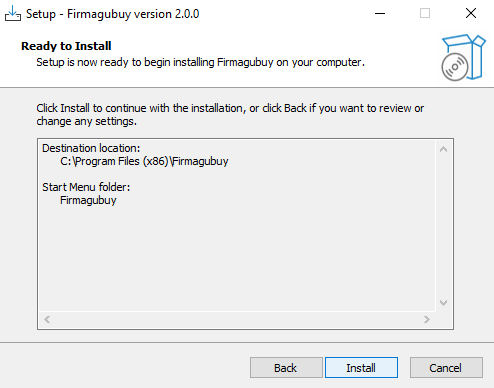Click the software box and disc wizard image
The width and height of the screenshot is (494, 388).
coord(463,57)
